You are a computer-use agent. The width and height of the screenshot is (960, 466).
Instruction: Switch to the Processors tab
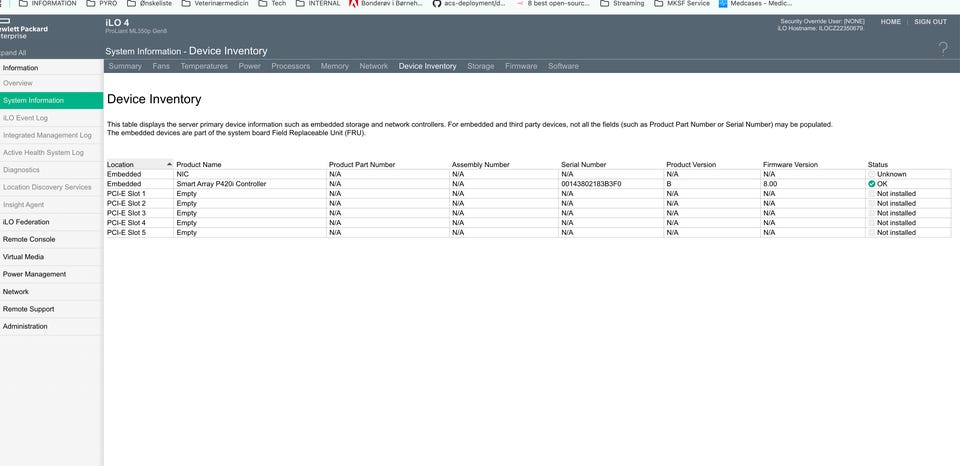[x=290, y=66]
